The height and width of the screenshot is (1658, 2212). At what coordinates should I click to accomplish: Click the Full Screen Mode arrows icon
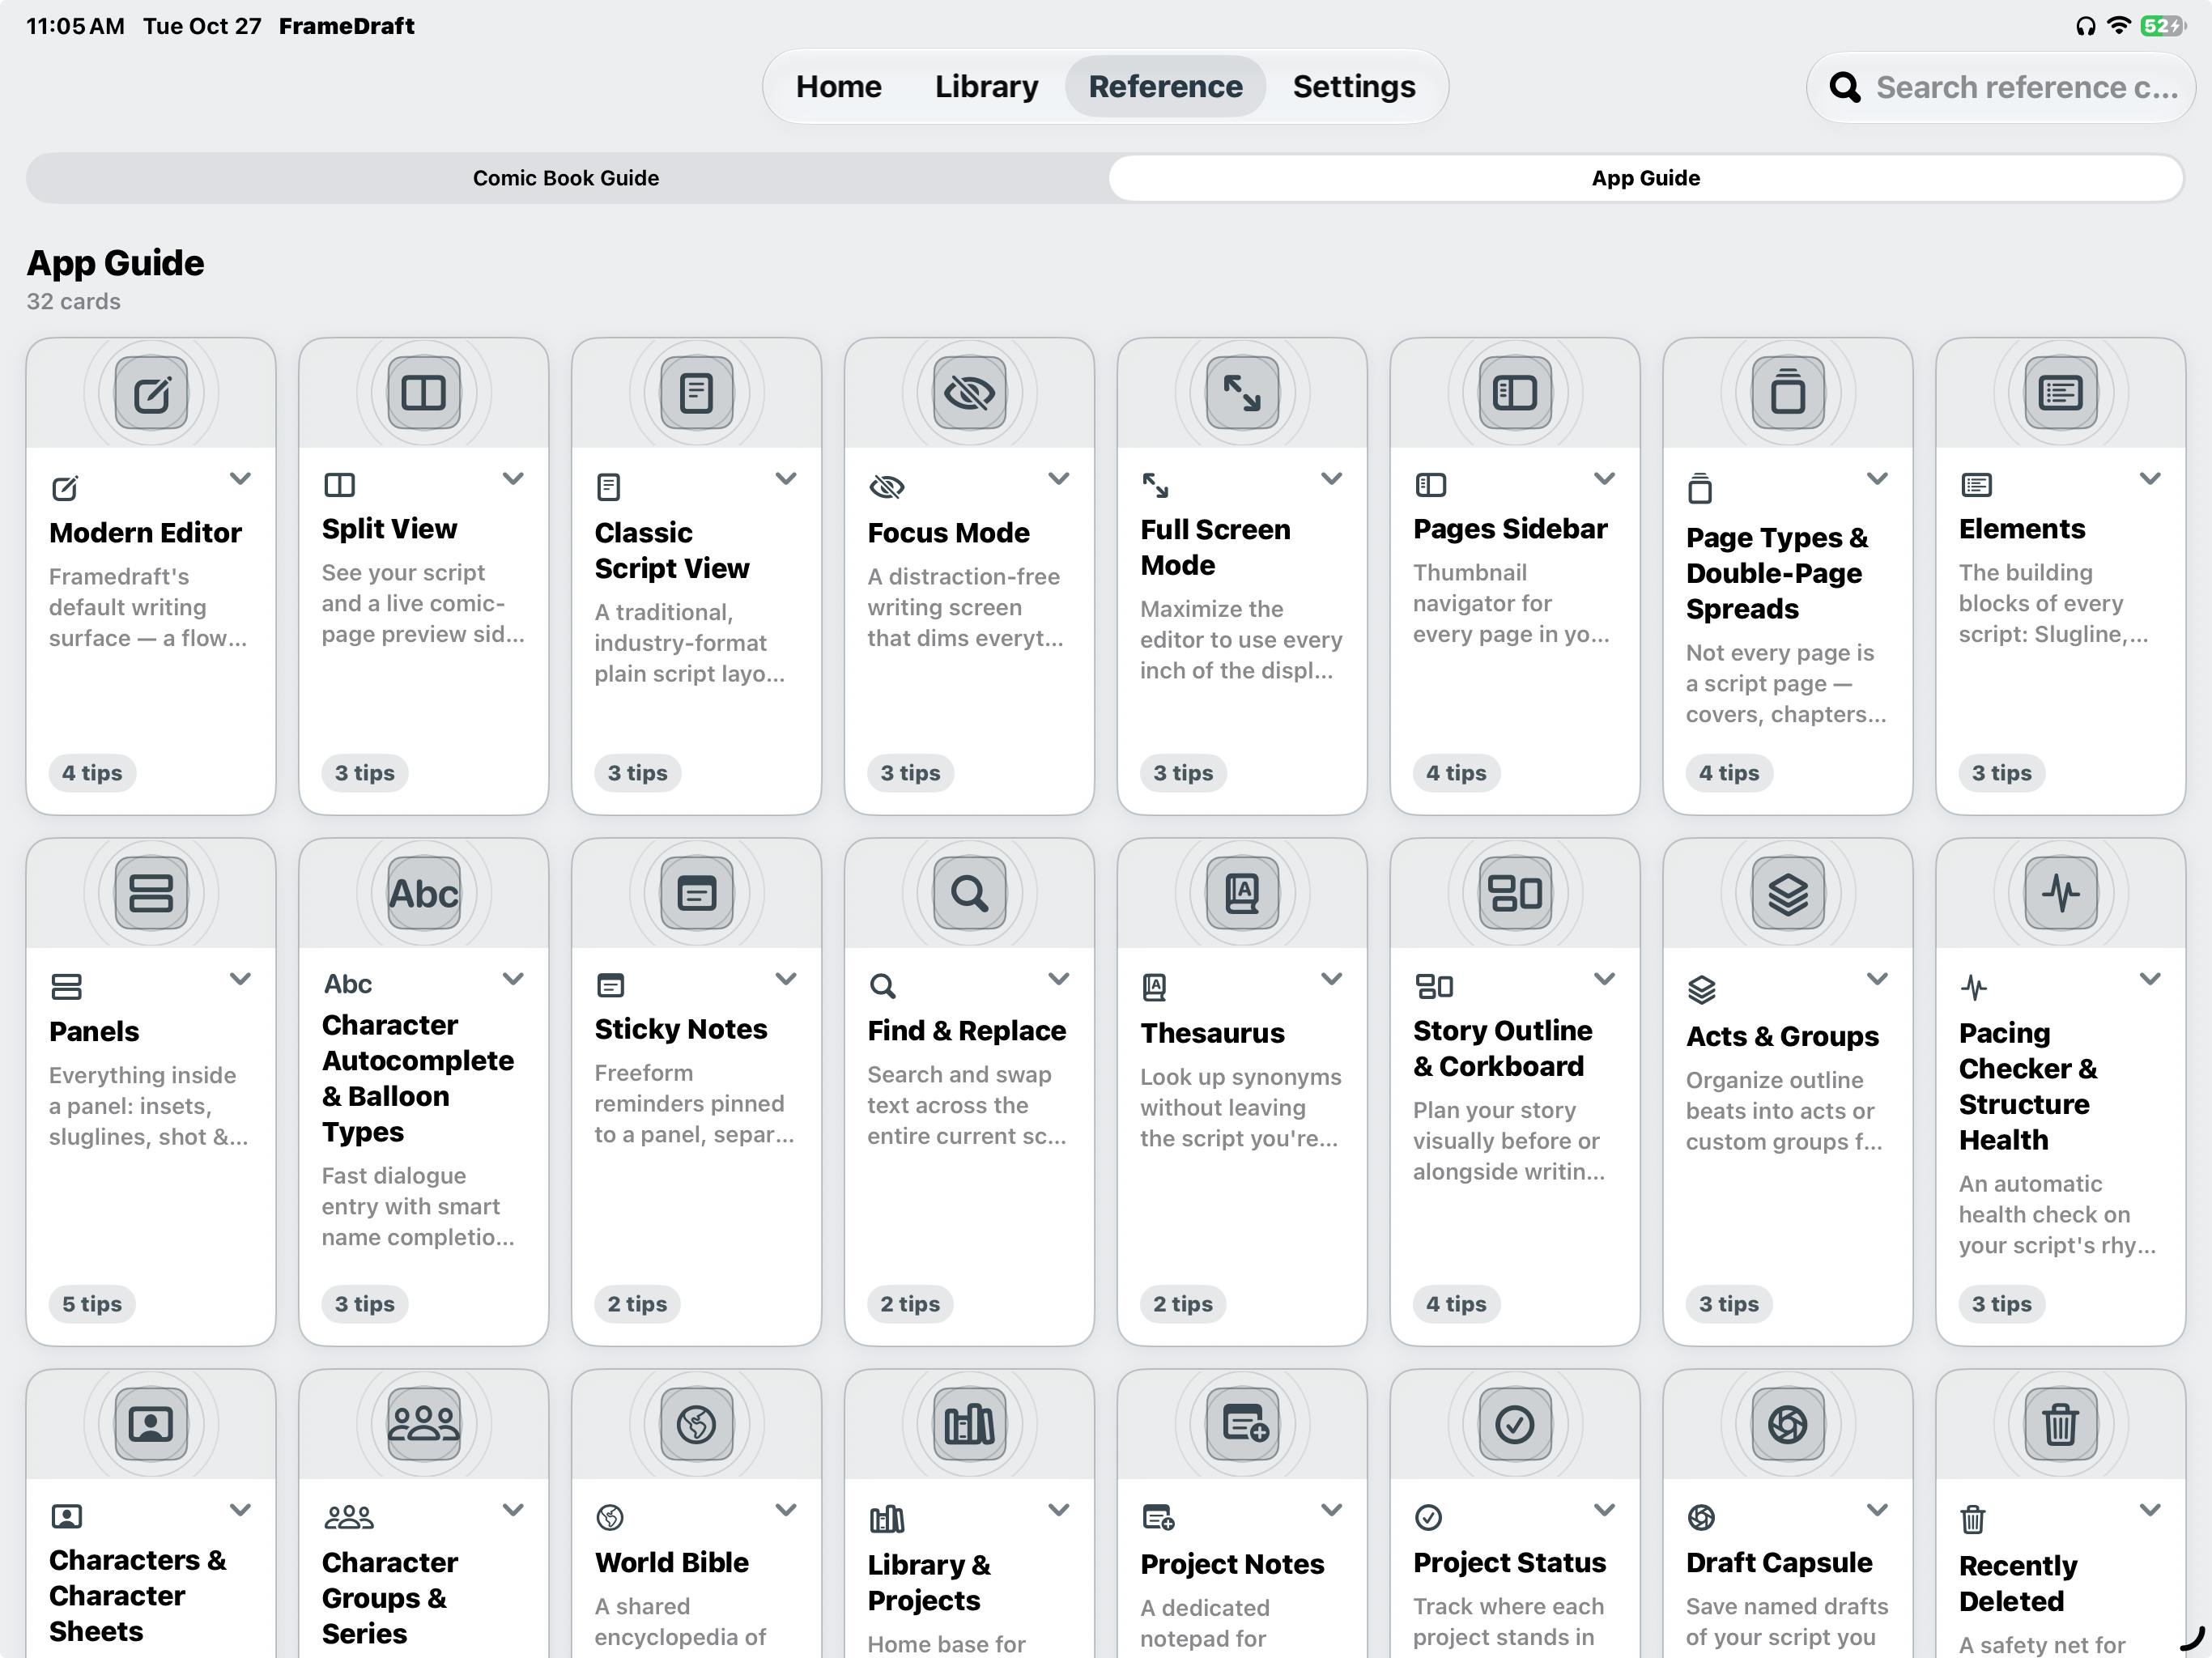(x=1243, y=393)
